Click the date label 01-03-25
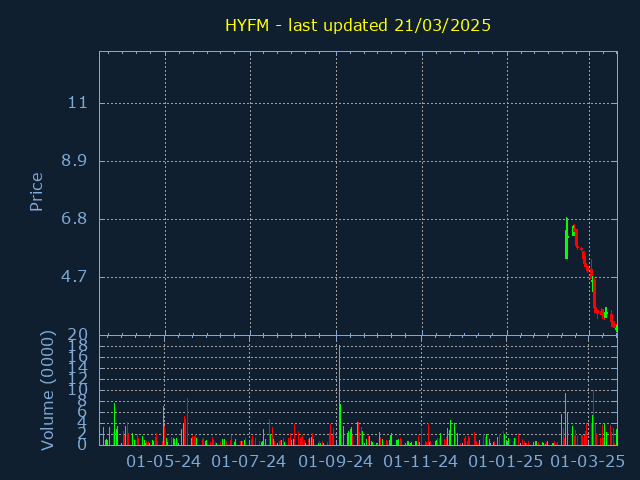This screenshot has width=640, height=480. point(588,462)
